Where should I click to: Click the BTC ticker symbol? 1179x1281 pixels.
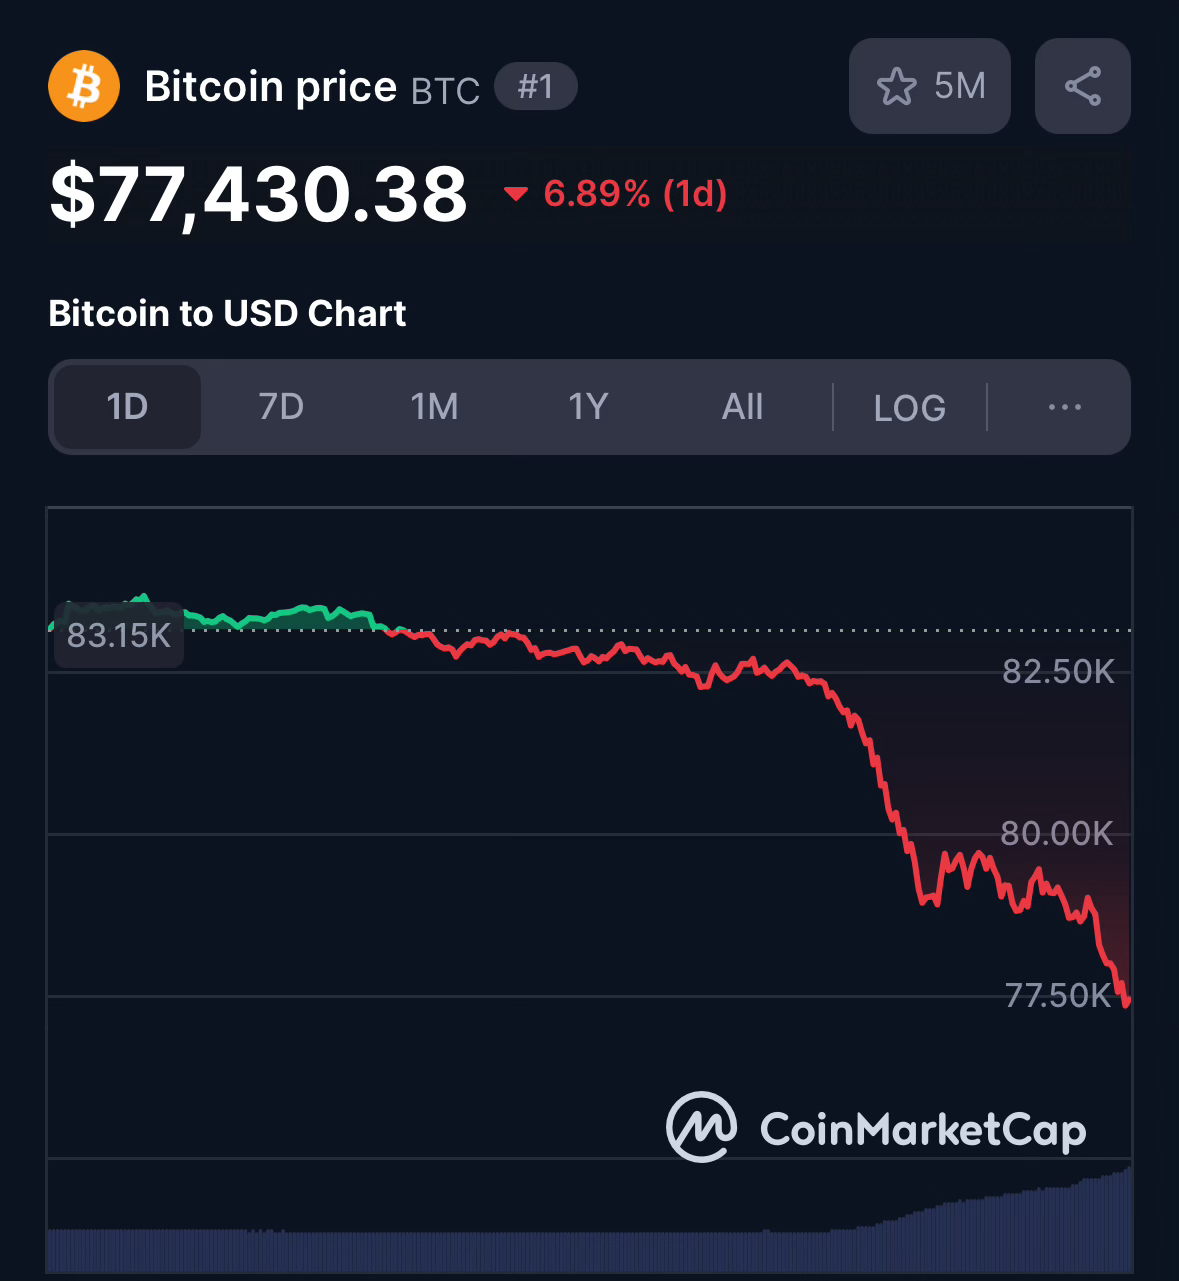coord(446,91)
